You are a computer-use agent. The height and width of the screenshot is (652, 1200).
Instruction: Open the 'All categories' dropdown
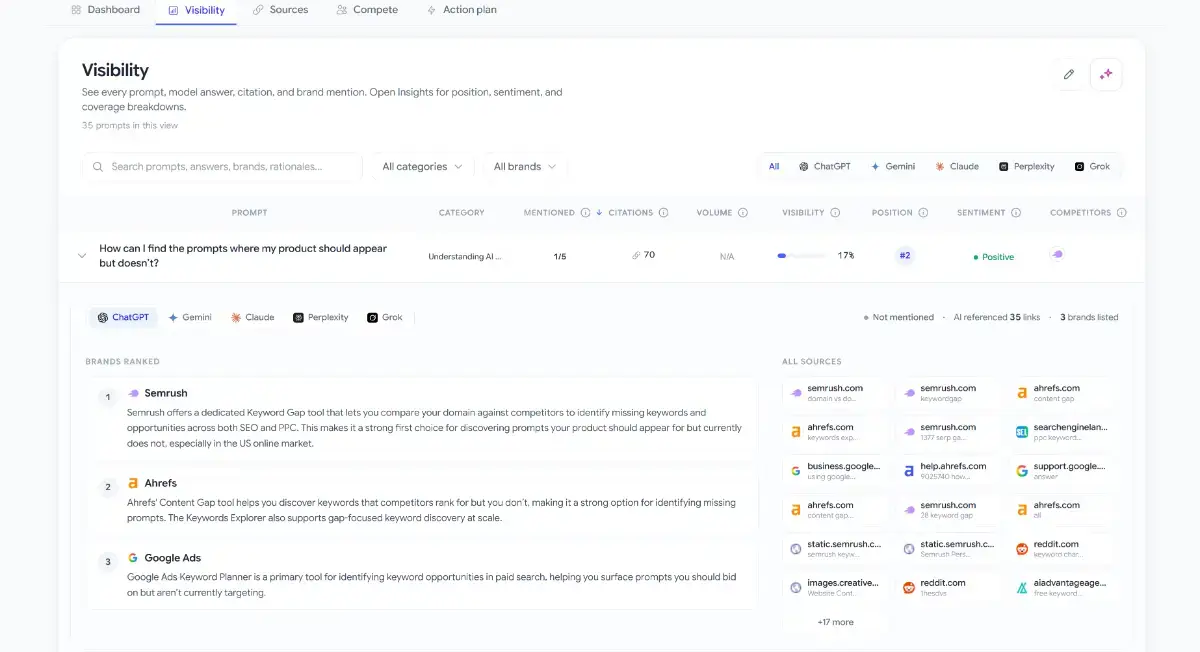(x=422, y=166)
